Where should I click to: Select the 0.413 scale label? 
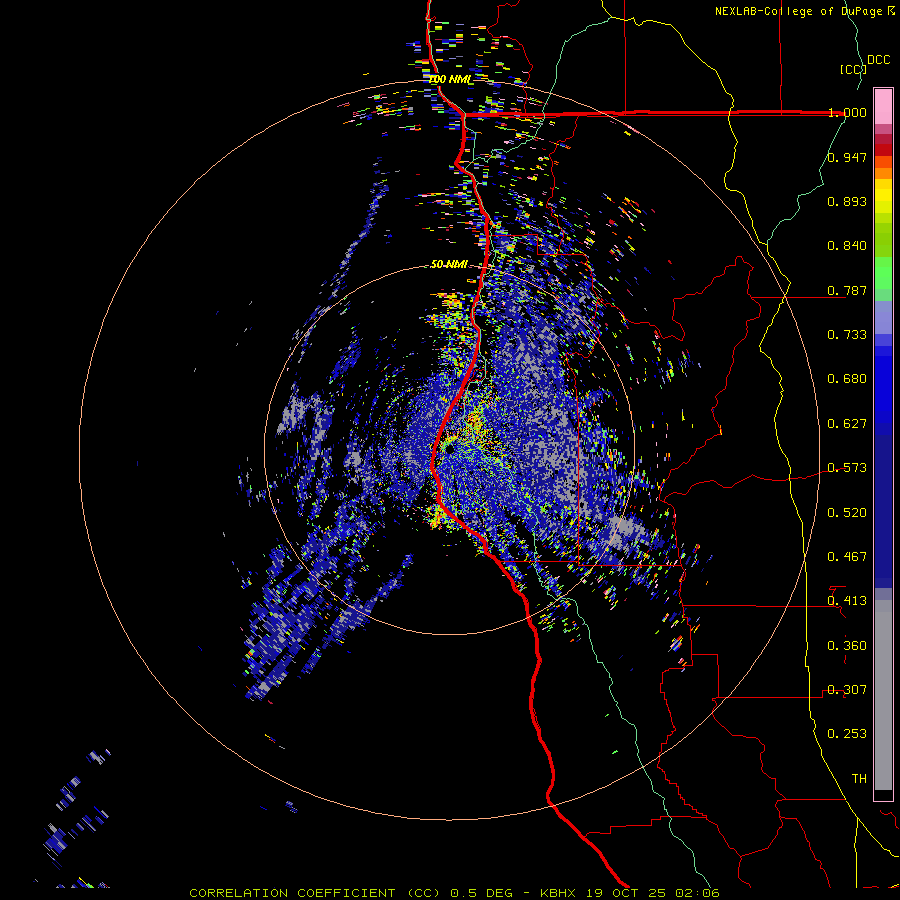click(847, 601)
